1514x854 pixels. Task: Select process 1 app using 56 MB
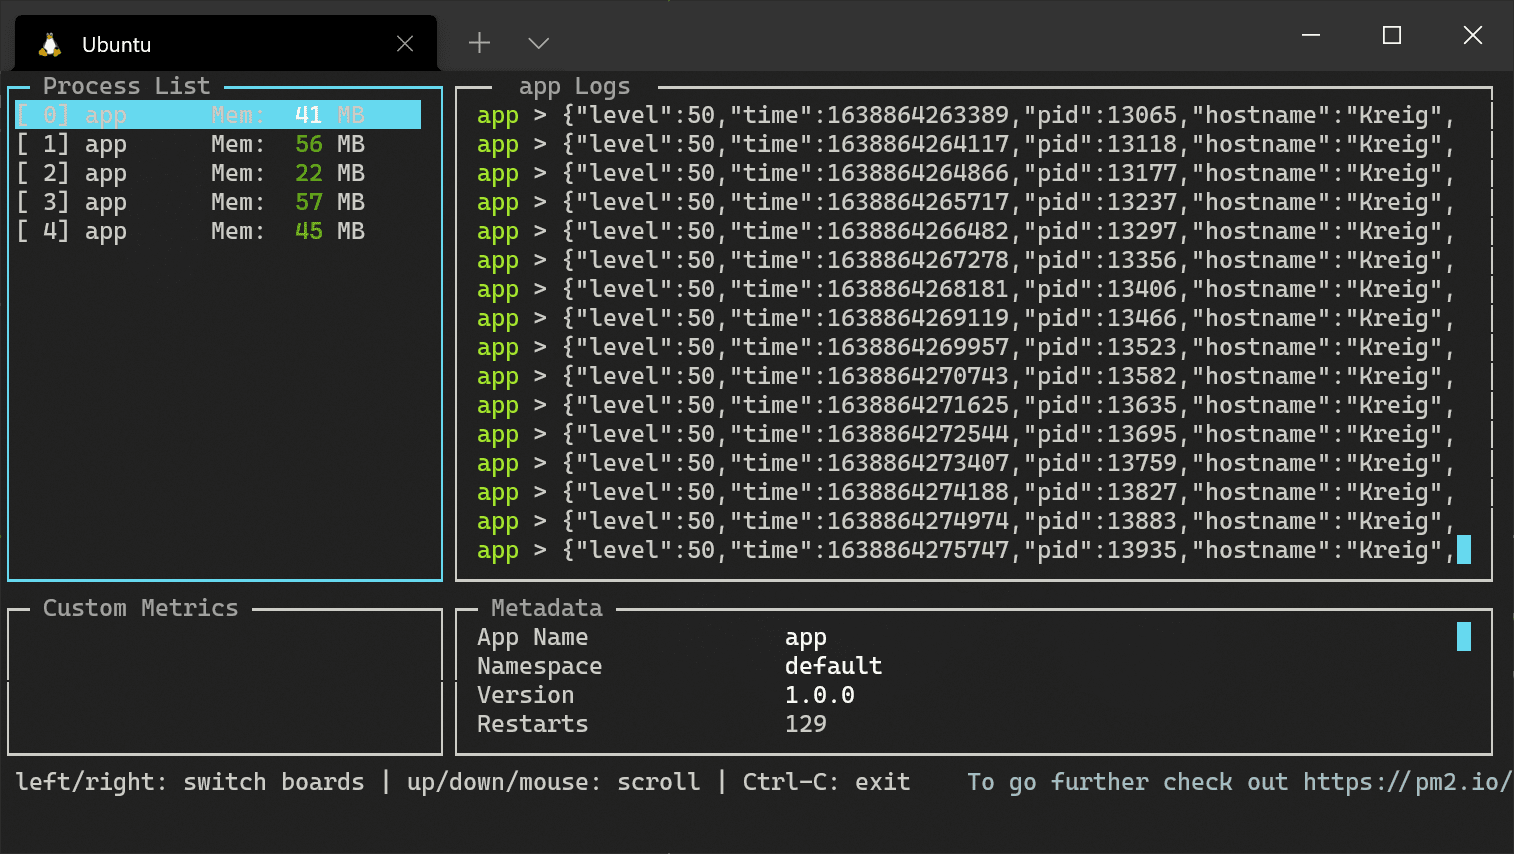click(x=190, y=144)
